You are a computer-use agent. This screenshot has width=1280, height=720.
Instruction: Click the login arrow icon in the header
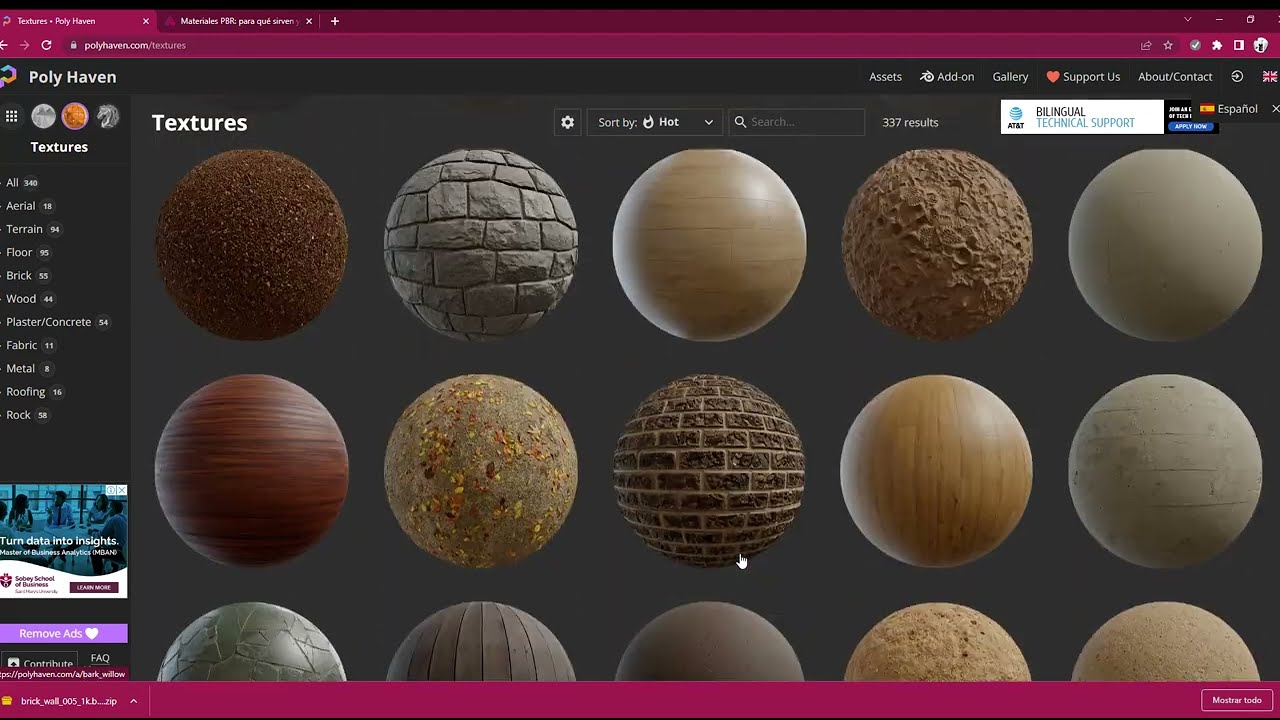pos(1237,76)
